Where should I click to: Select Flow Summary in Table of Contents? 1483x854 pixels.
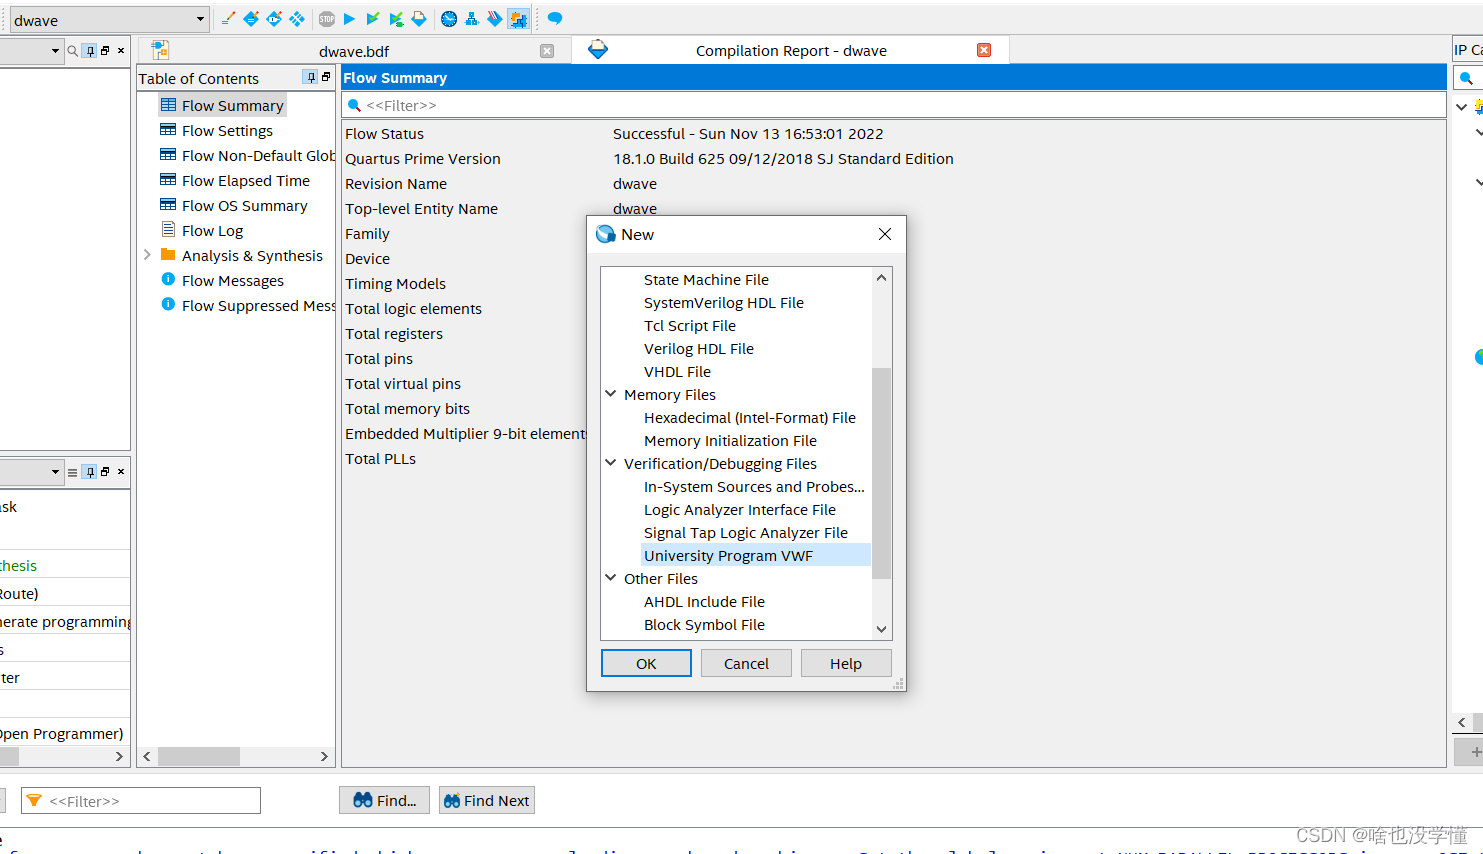pyautogui.click(x=222, y=105)
